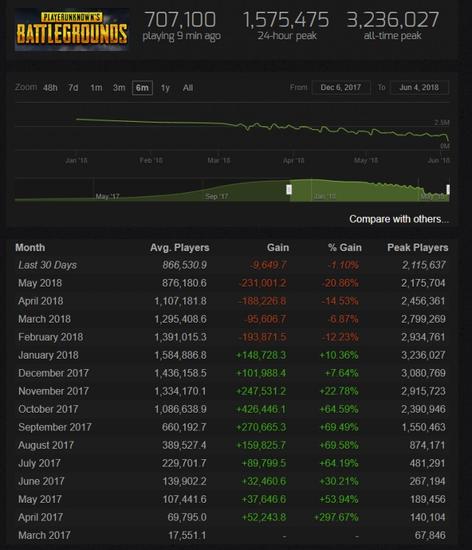Screen dimensions: 472x550
Task: Click the Avg. Players column header
Action: (180, 248)
